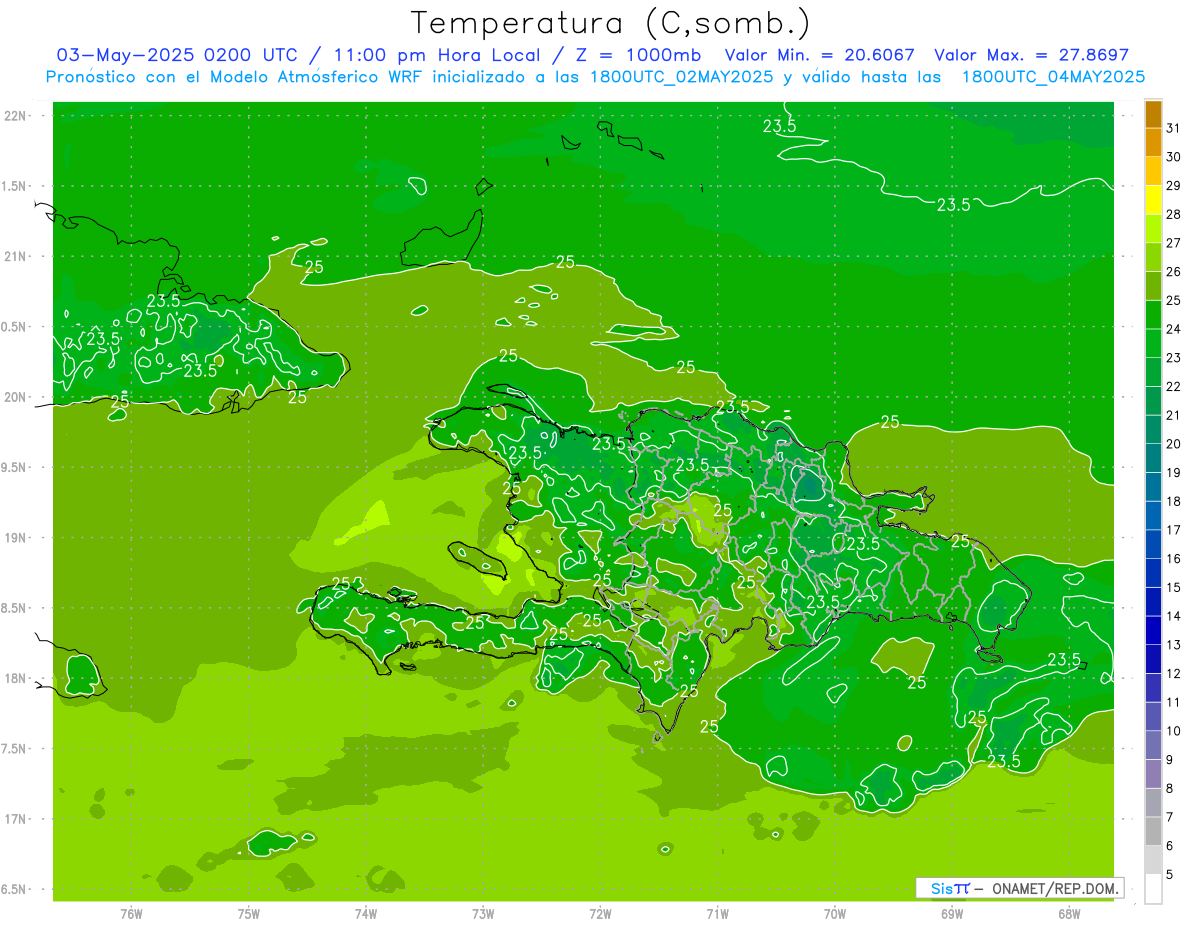Click the '68W' longitude axis label
The width and height of the screenshot is (1200, 927).
click(1069, 914)
